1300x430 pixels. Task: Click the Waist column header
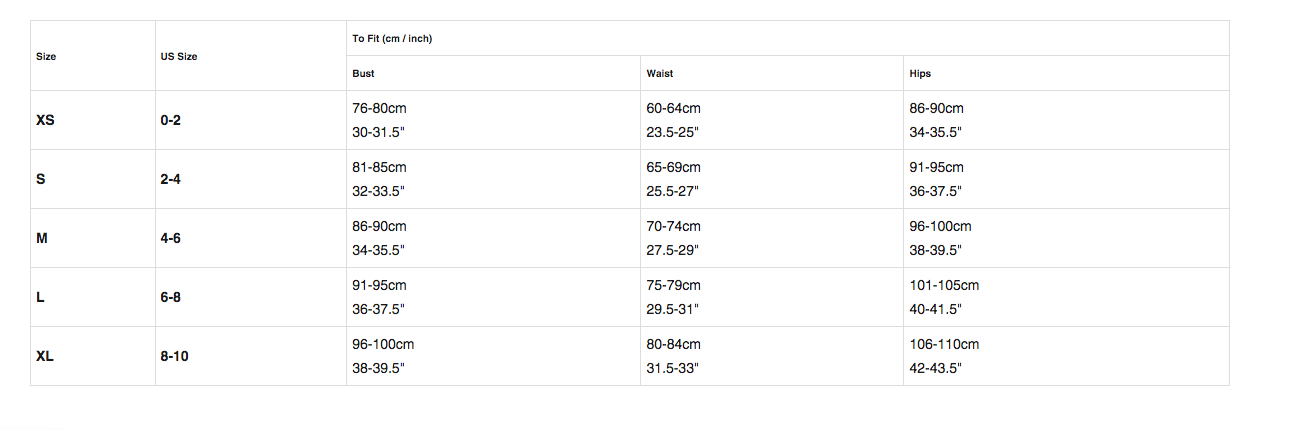[660, 74]
